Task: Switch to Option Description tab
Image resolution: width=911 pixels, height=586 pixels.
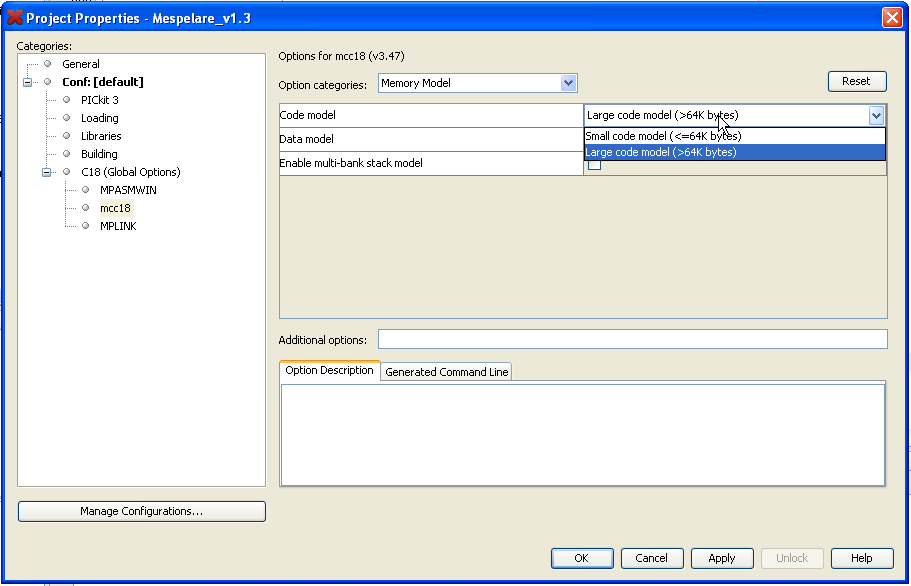Action: 329,371
